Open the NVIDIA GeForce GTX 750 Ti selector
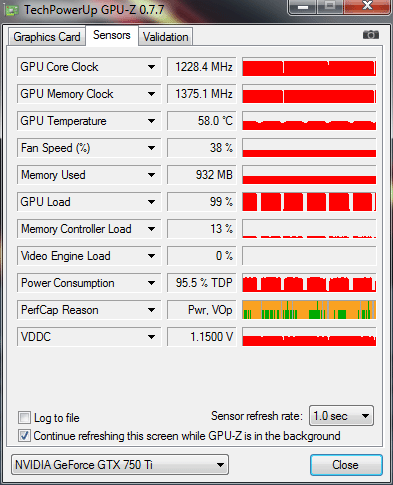This screenshot has height=485, width=393. [120, 464]
